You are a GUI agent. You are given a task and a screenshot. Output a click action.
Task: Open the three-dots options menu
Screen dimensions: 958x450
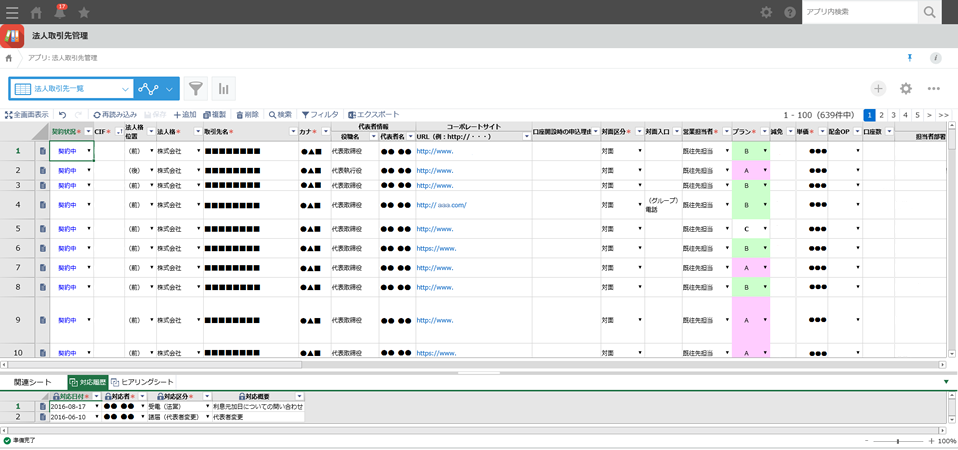pos(933,89)
